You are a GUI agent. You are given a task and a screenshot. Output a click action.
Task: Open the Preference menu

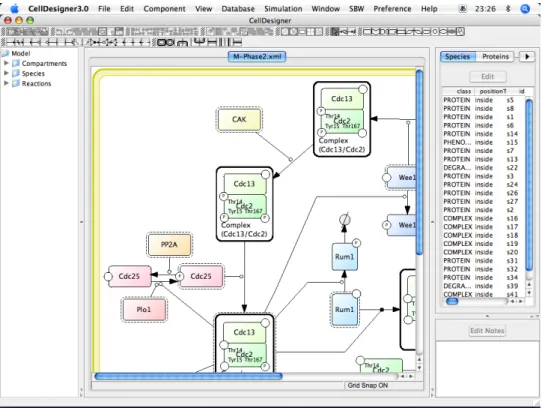click(x=392, y=9)
